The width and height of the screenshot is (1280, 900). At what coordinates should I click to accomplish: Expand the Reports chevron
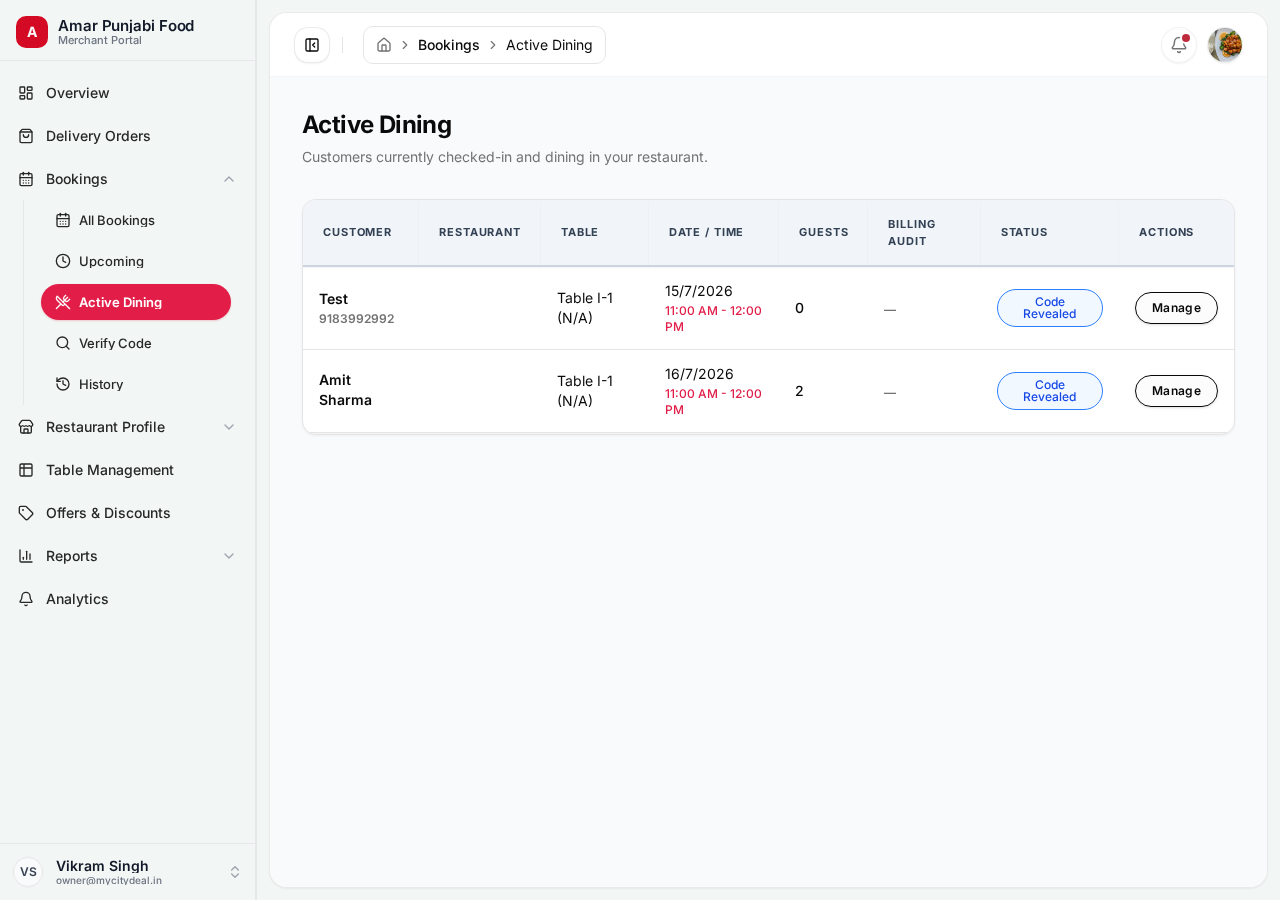pos(229,556)
